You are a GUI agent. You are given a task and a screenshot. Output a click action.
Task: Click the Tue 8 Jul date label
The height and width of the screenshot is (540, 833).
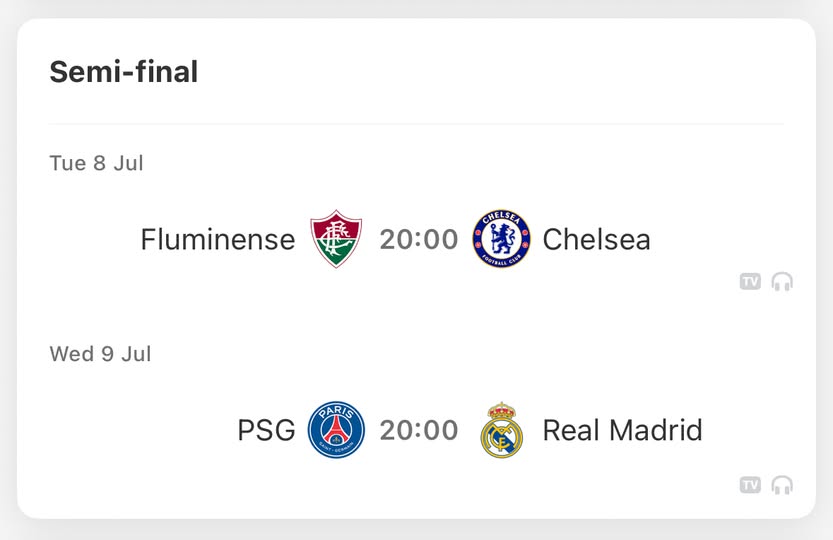point(96,163)
